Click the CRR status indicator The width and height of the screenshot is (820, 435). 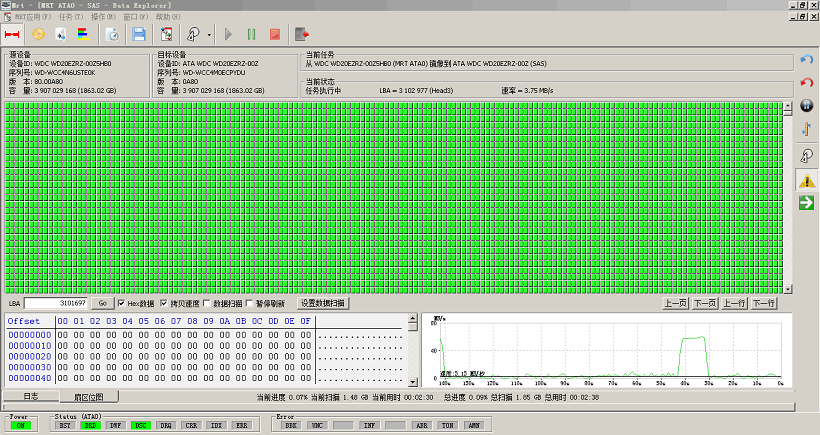tap(191, 426)
